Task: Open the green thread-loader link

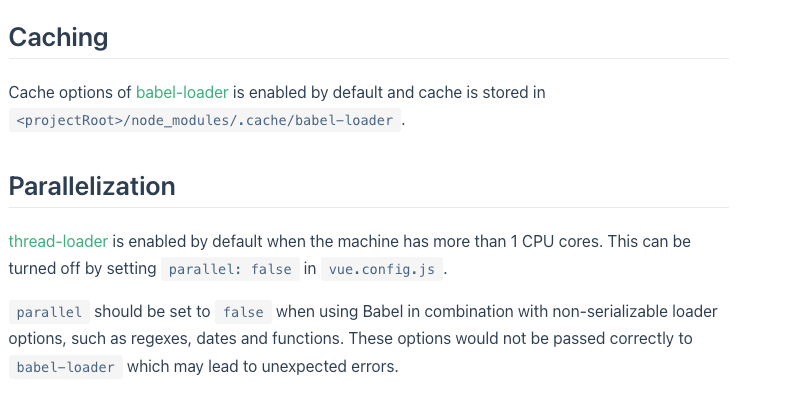Action: point(58,241)
